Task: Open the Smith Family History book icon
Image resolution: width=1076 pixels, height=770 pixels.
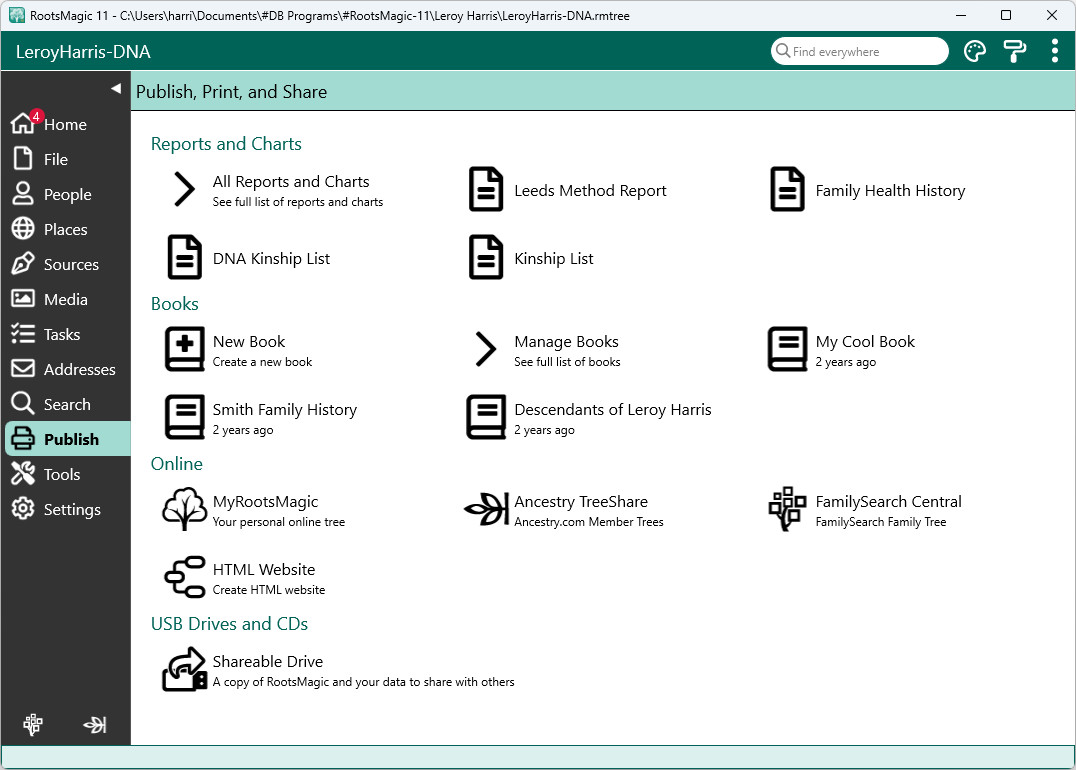Action: tap(185, 417)
